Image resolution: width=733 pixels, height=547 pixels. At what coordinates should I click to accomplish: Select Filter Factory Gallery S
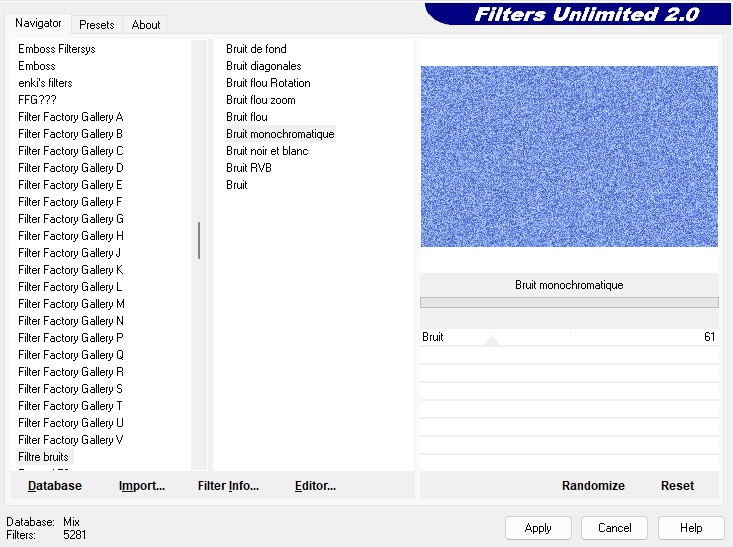tap(70, 389)
